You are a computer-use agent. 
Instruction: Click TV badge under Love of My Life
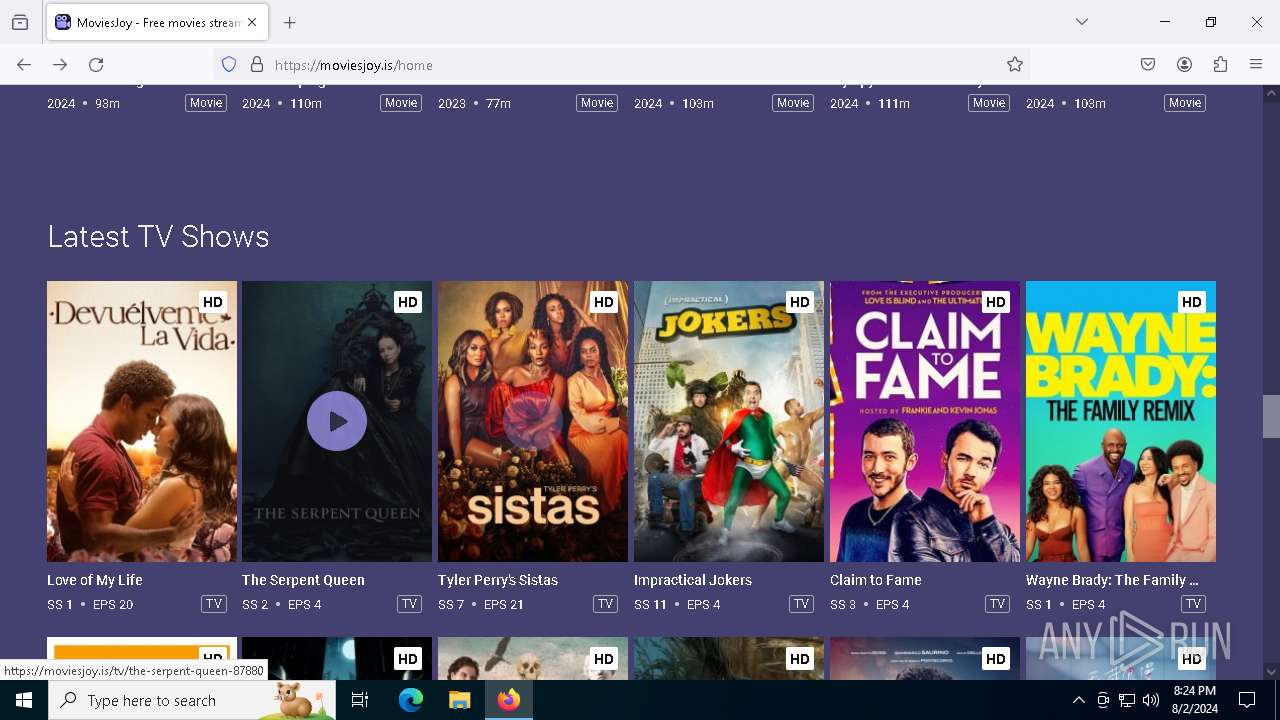[x=214, y=604]
